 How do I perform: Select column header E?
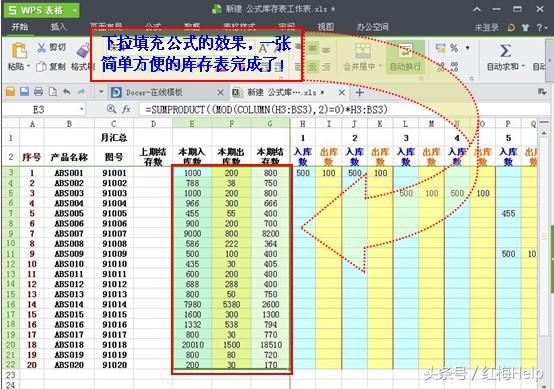[x=192, y=123]
